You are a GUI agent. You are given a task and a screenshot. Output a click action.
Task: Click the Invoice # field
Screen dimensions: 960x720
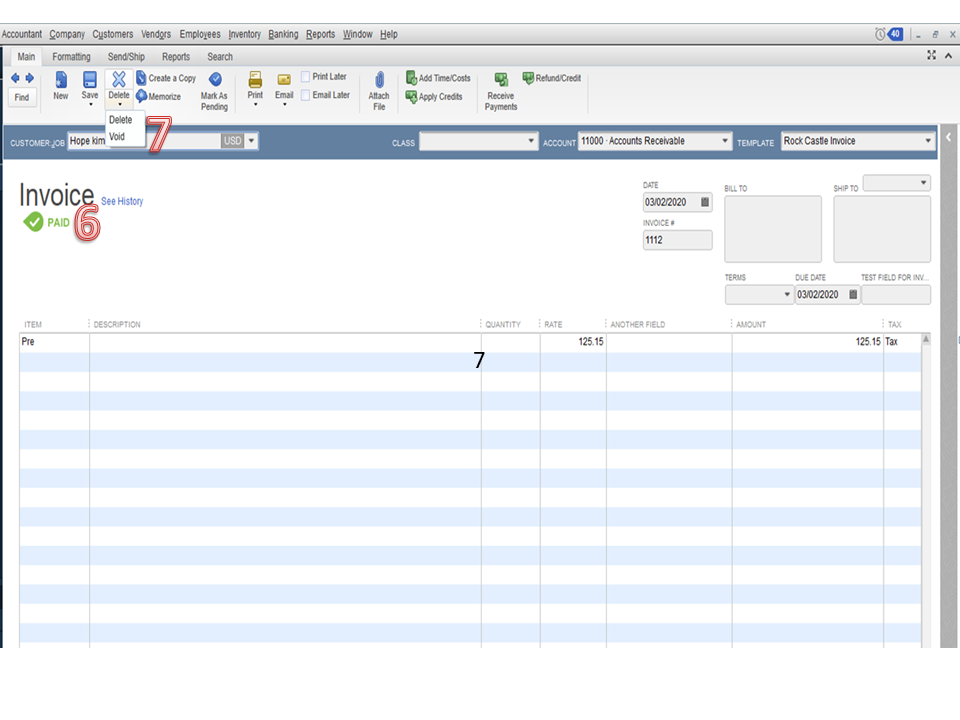677,240
